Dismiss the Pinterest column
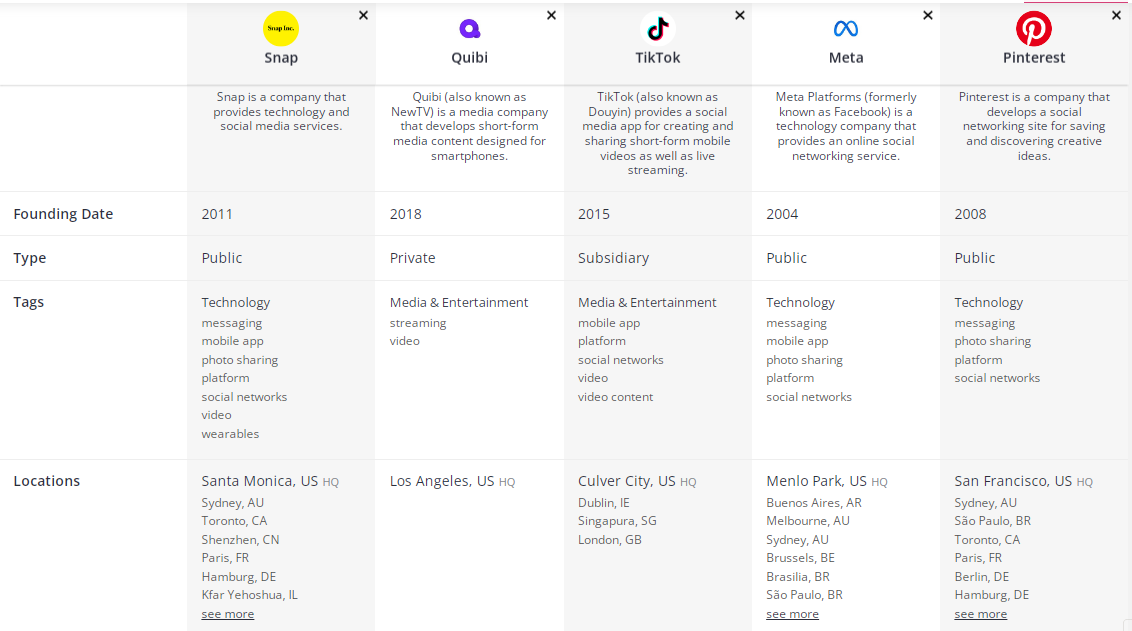 [x=1116, y=15]
